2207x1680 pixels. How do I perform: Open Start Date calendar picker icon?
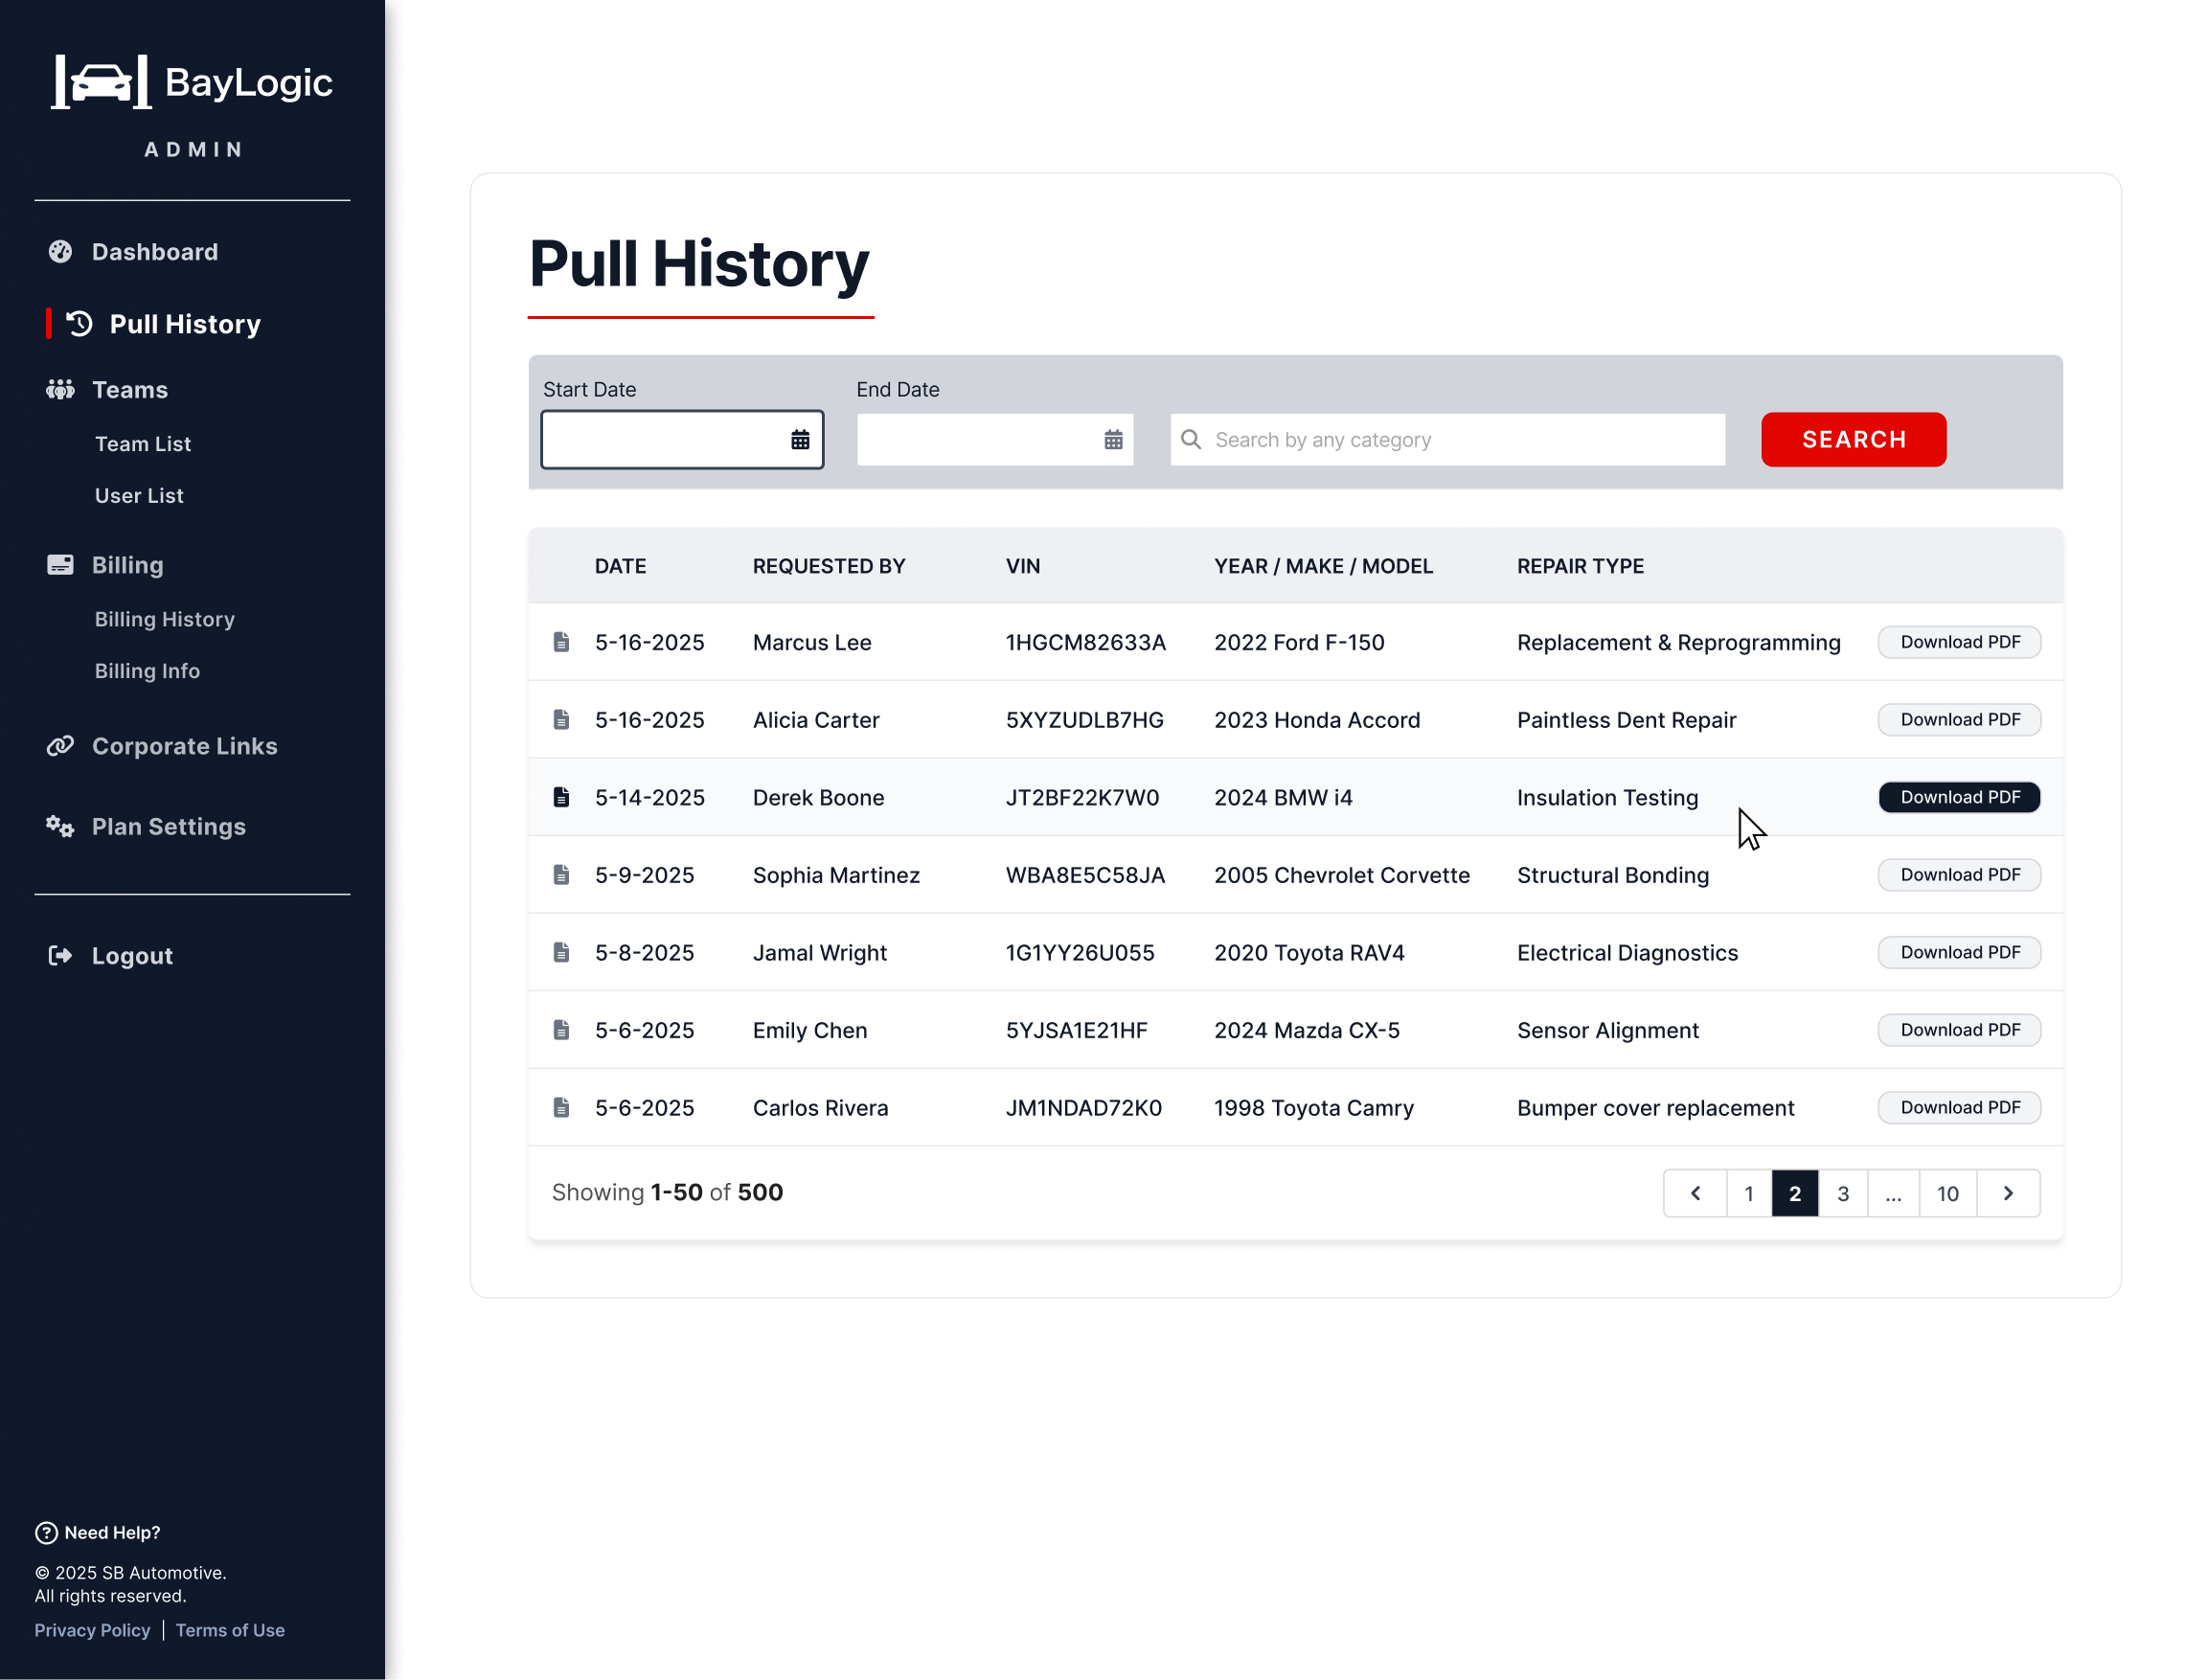click(x=800, y=440)
